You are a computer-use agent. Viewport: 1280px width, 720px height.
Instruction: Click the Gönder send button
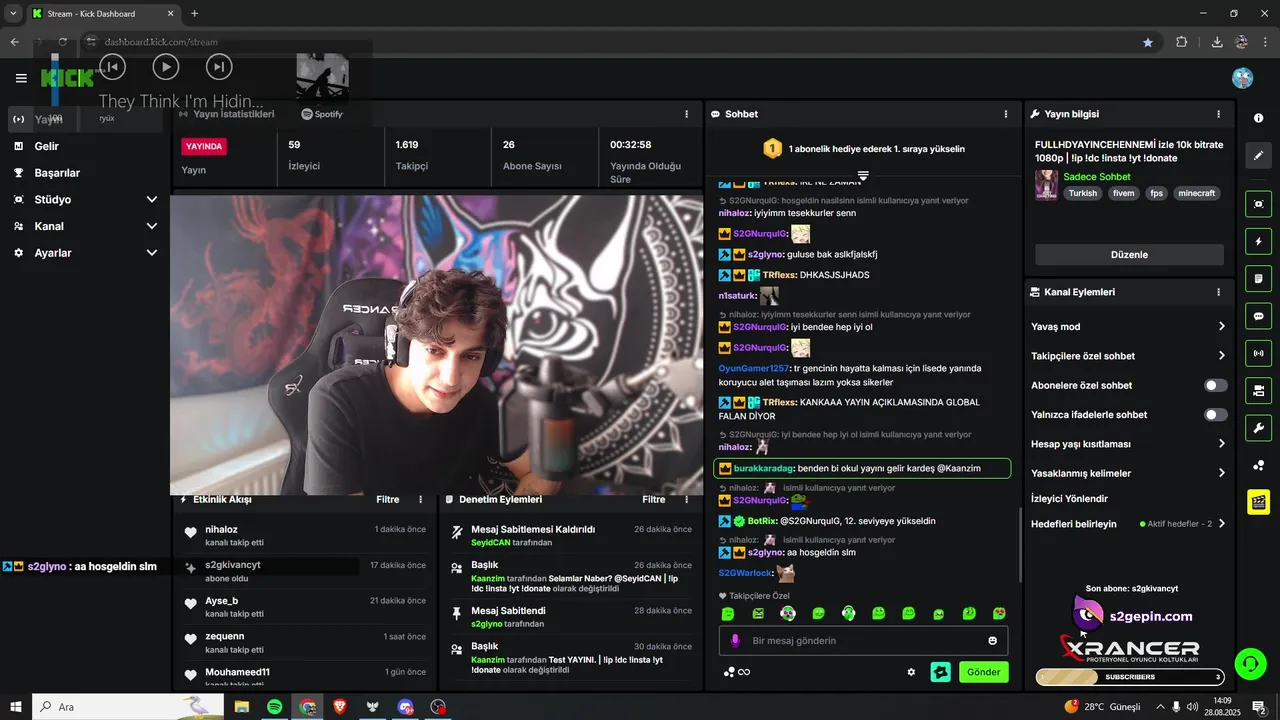click(x=983, y=672)
